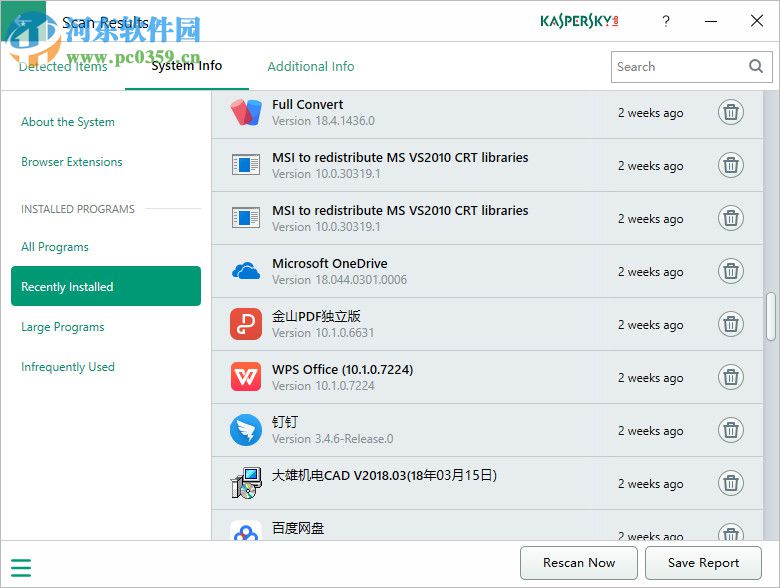Click the 金山PDF red app icon
The width and height of the screenshot is (780, 588).
click(x=246, y=324)
